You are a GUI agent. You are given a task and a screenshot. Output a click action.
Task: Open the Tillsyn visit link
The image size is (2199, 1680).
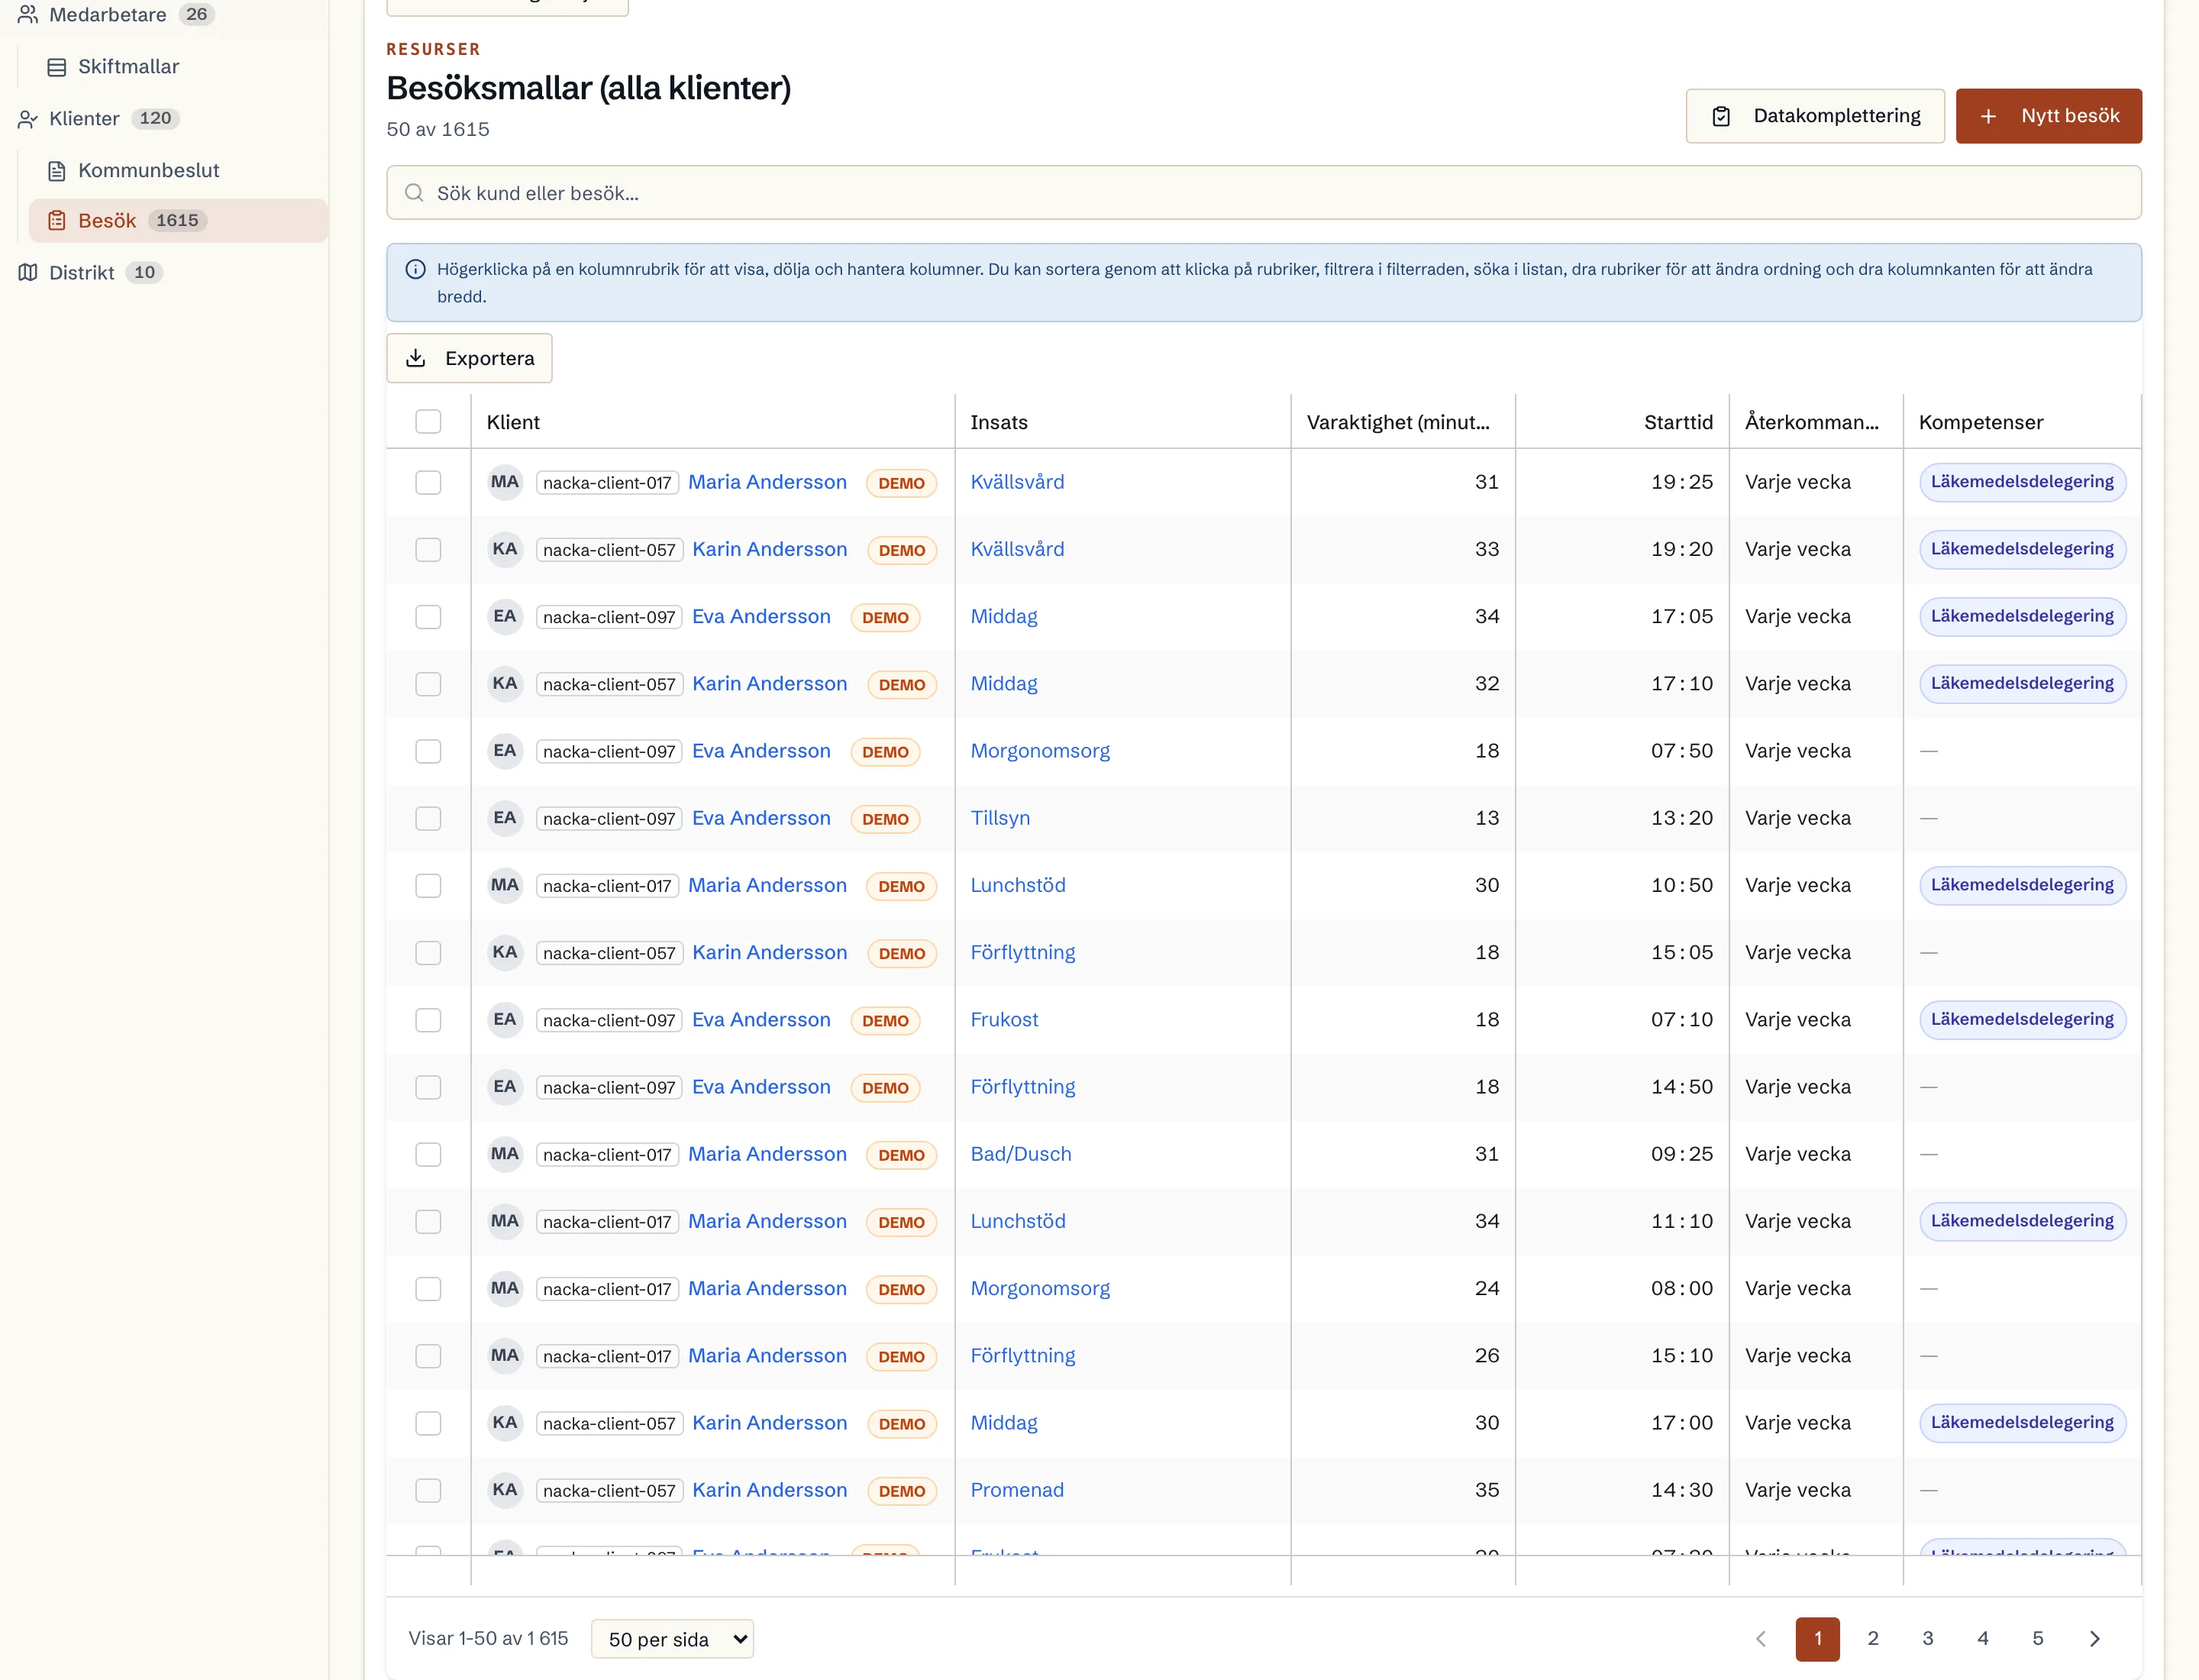click(1000, 818)
